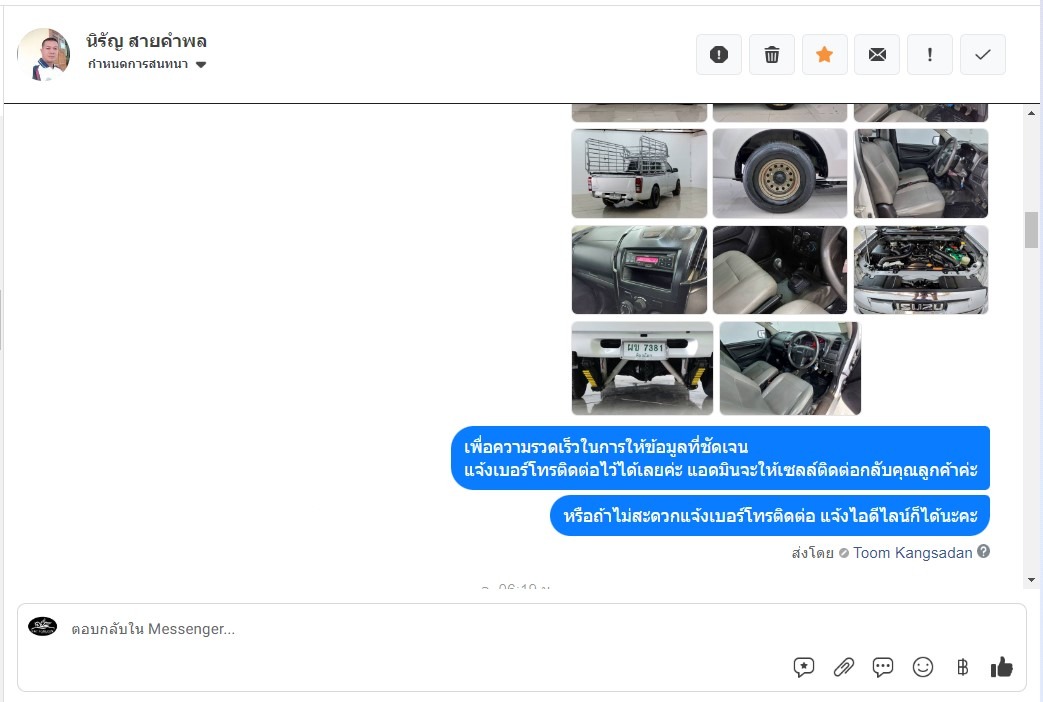Viewport: 1043px width, 702px height.
Task: Flag conversation with the exclamation mark button
Action: pos(930,55)
